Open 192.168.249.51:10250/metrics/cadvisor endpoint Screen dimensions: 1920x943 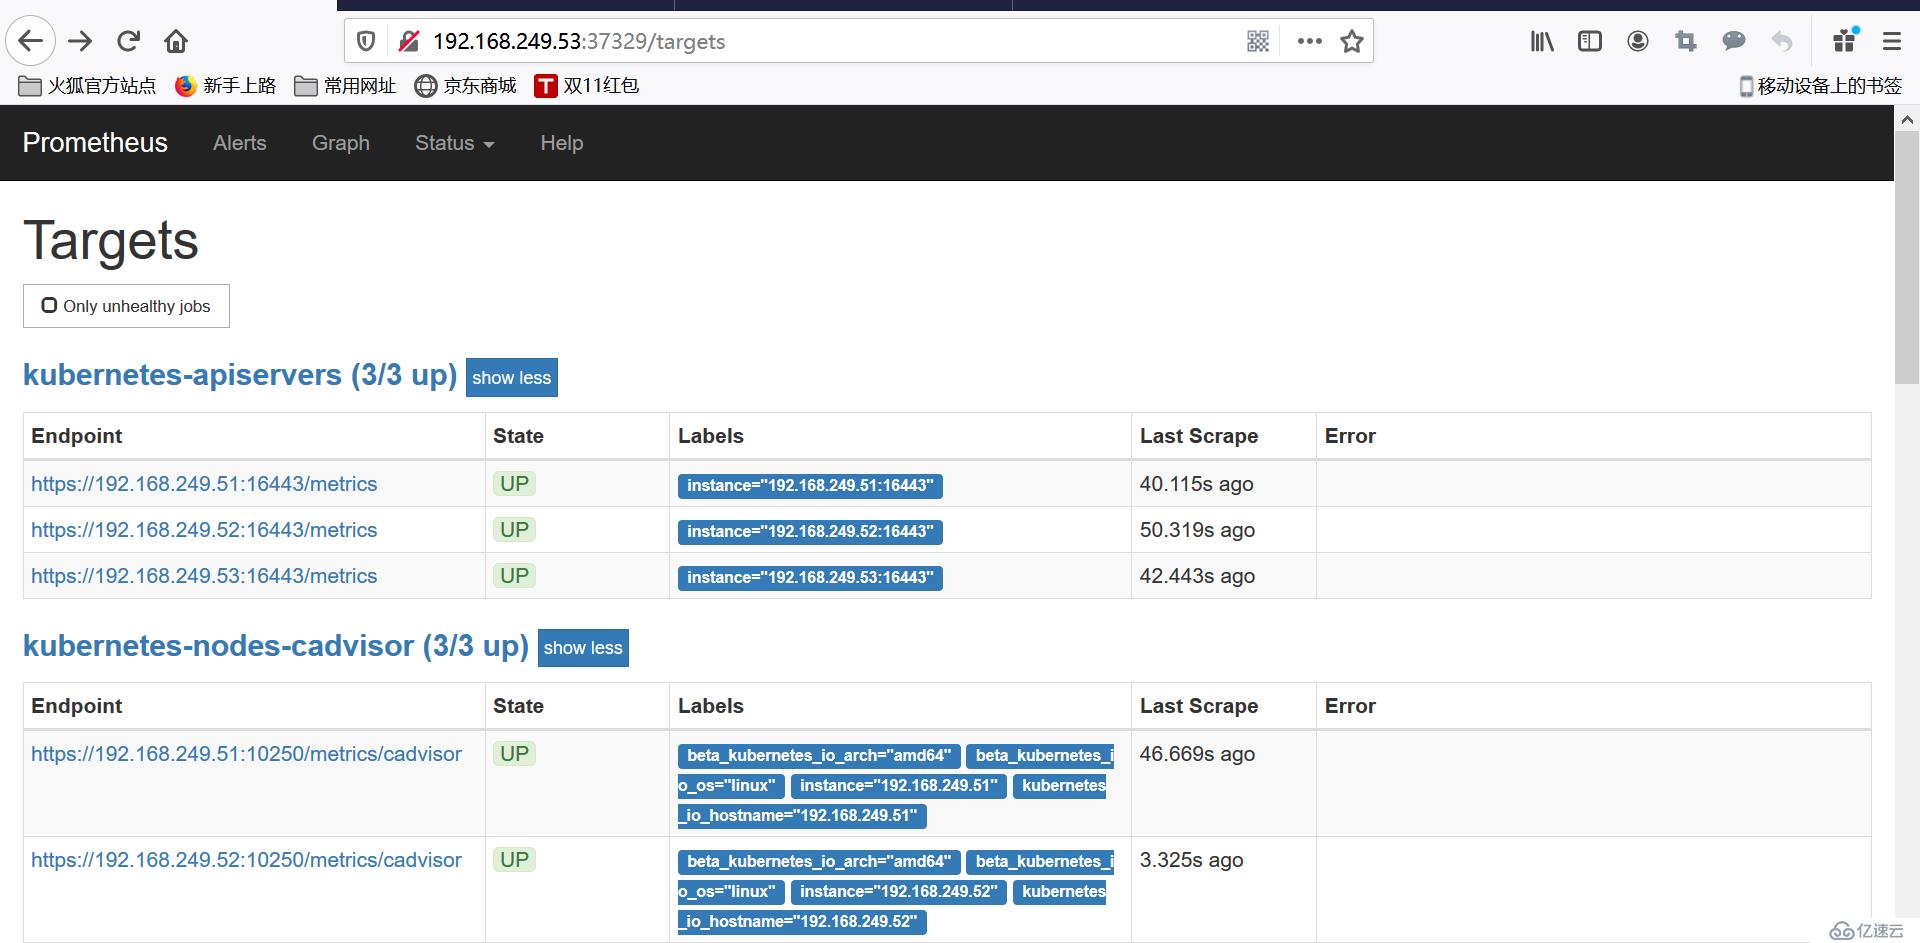point(246,754)
